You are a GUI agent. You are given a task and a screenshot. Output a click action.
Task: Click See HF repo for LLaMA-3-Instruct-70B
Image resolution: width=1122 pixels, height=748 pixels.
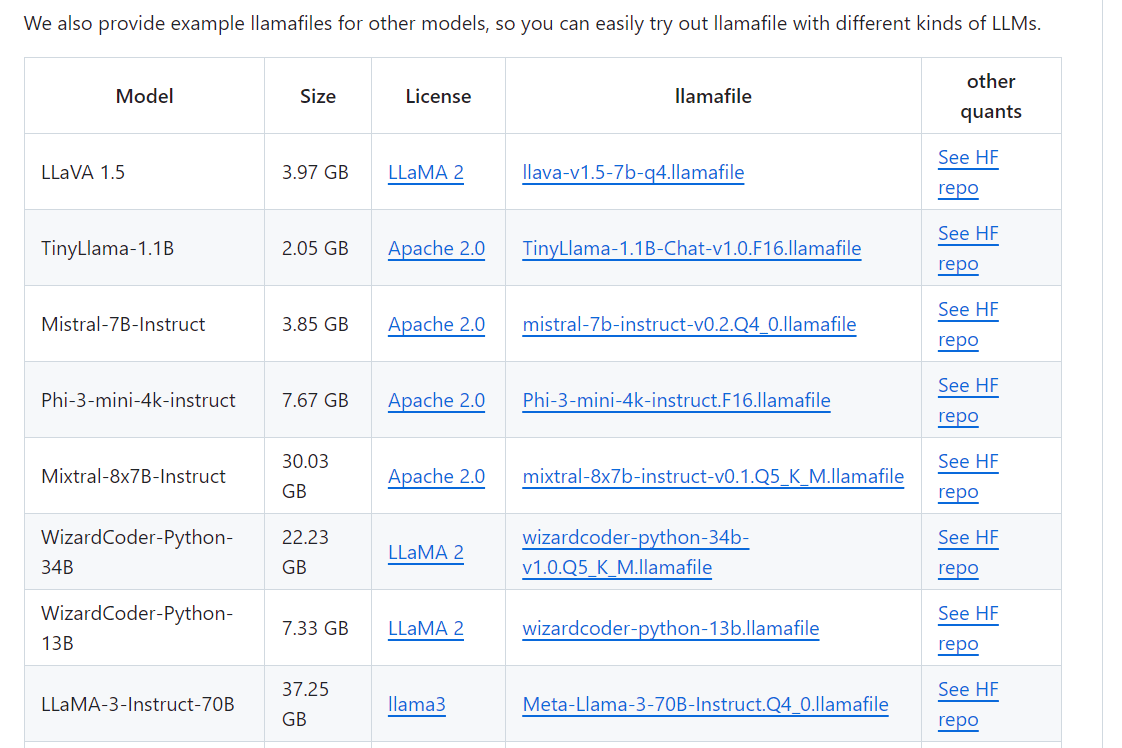(967, 704)
